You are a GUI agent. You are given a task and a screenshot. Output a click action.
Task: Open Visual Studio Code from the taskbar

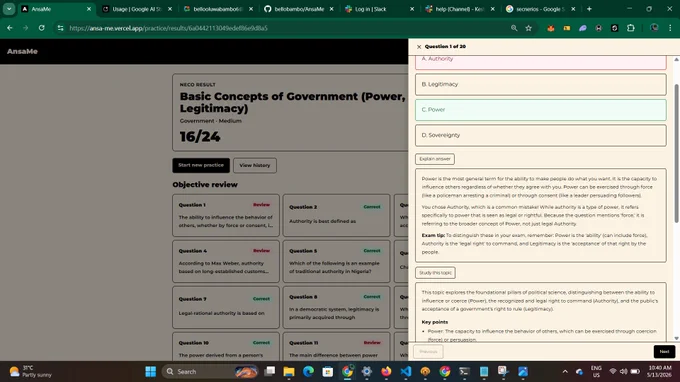(x=405, y=372)
